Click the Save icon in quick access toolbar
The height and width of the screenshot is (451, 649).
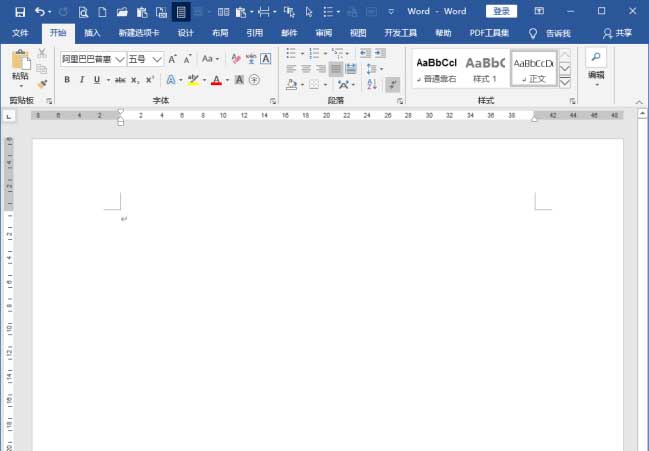click(x=19, y=12)
